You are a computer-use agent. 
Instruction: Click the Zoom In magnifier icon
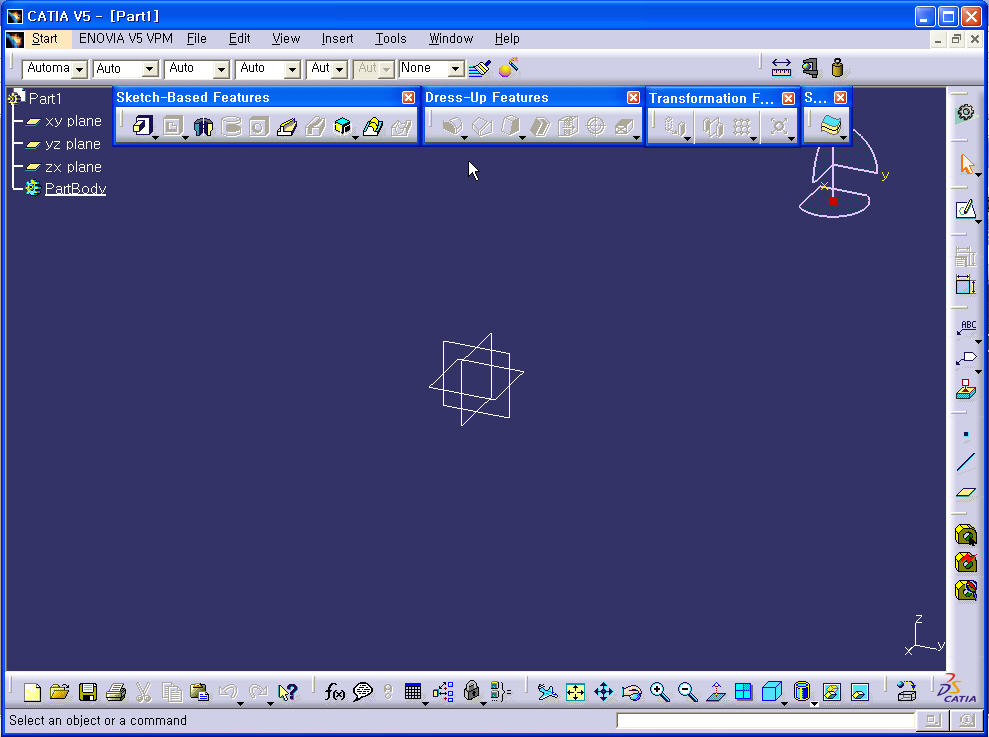pos(659,692)
